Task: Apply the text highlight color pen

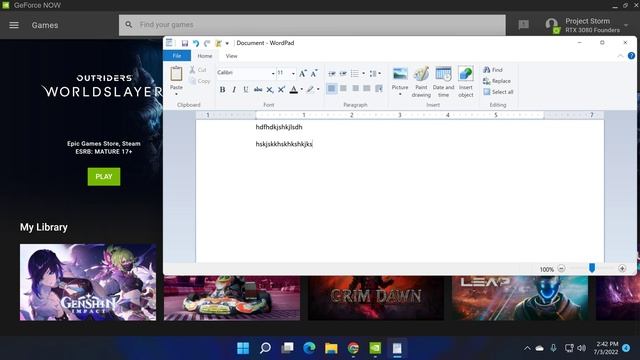Action: pos(311,89)
